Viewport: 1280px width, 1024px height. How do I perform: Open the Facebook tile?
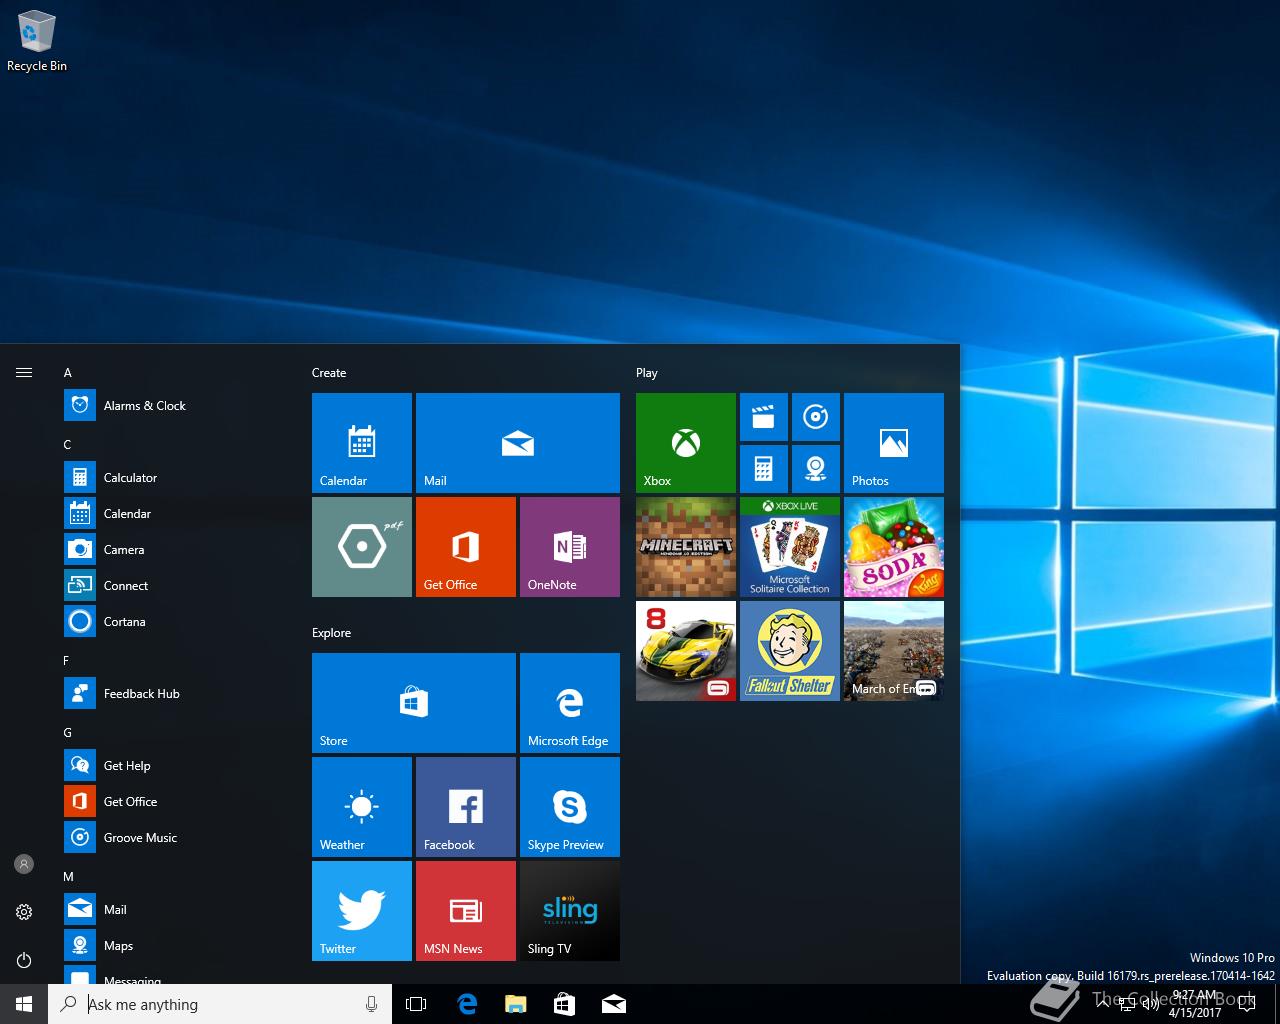point(466,807)
